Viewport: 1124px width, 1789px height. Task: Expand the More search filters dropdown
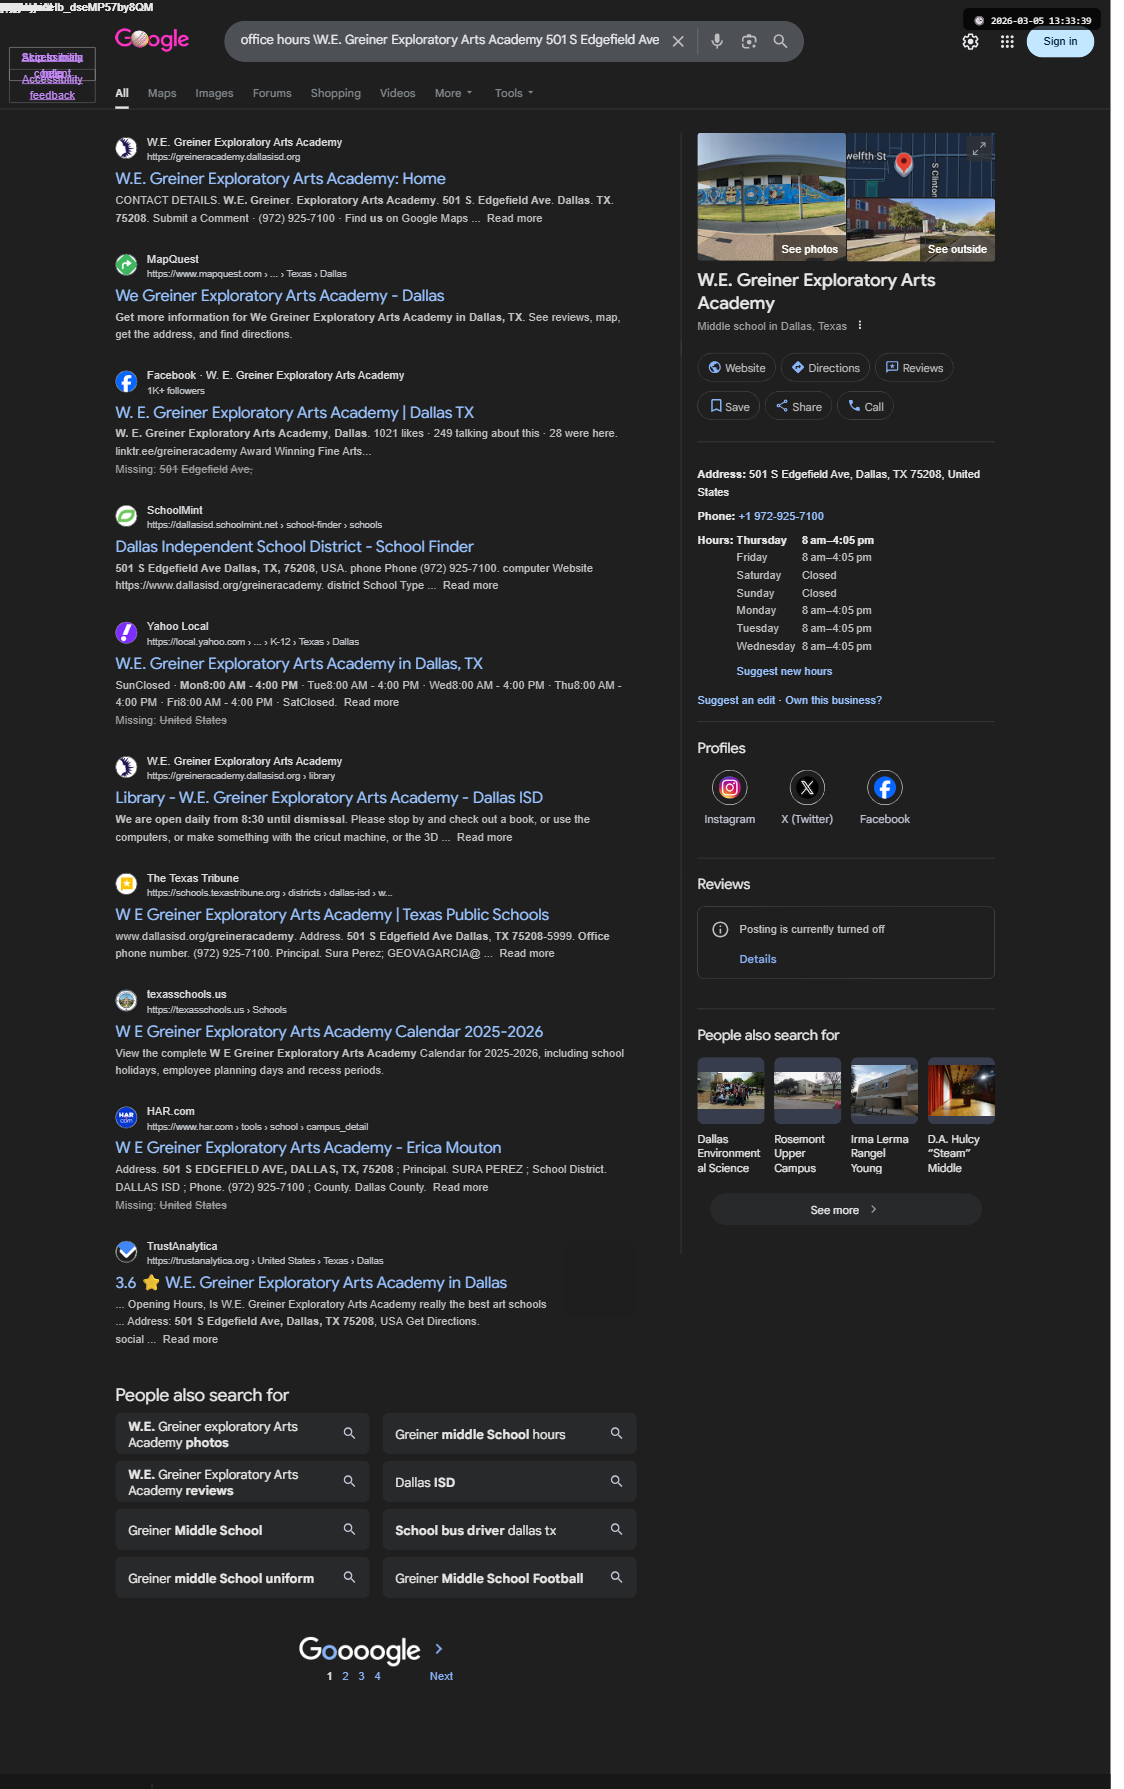tap(453, 93)
